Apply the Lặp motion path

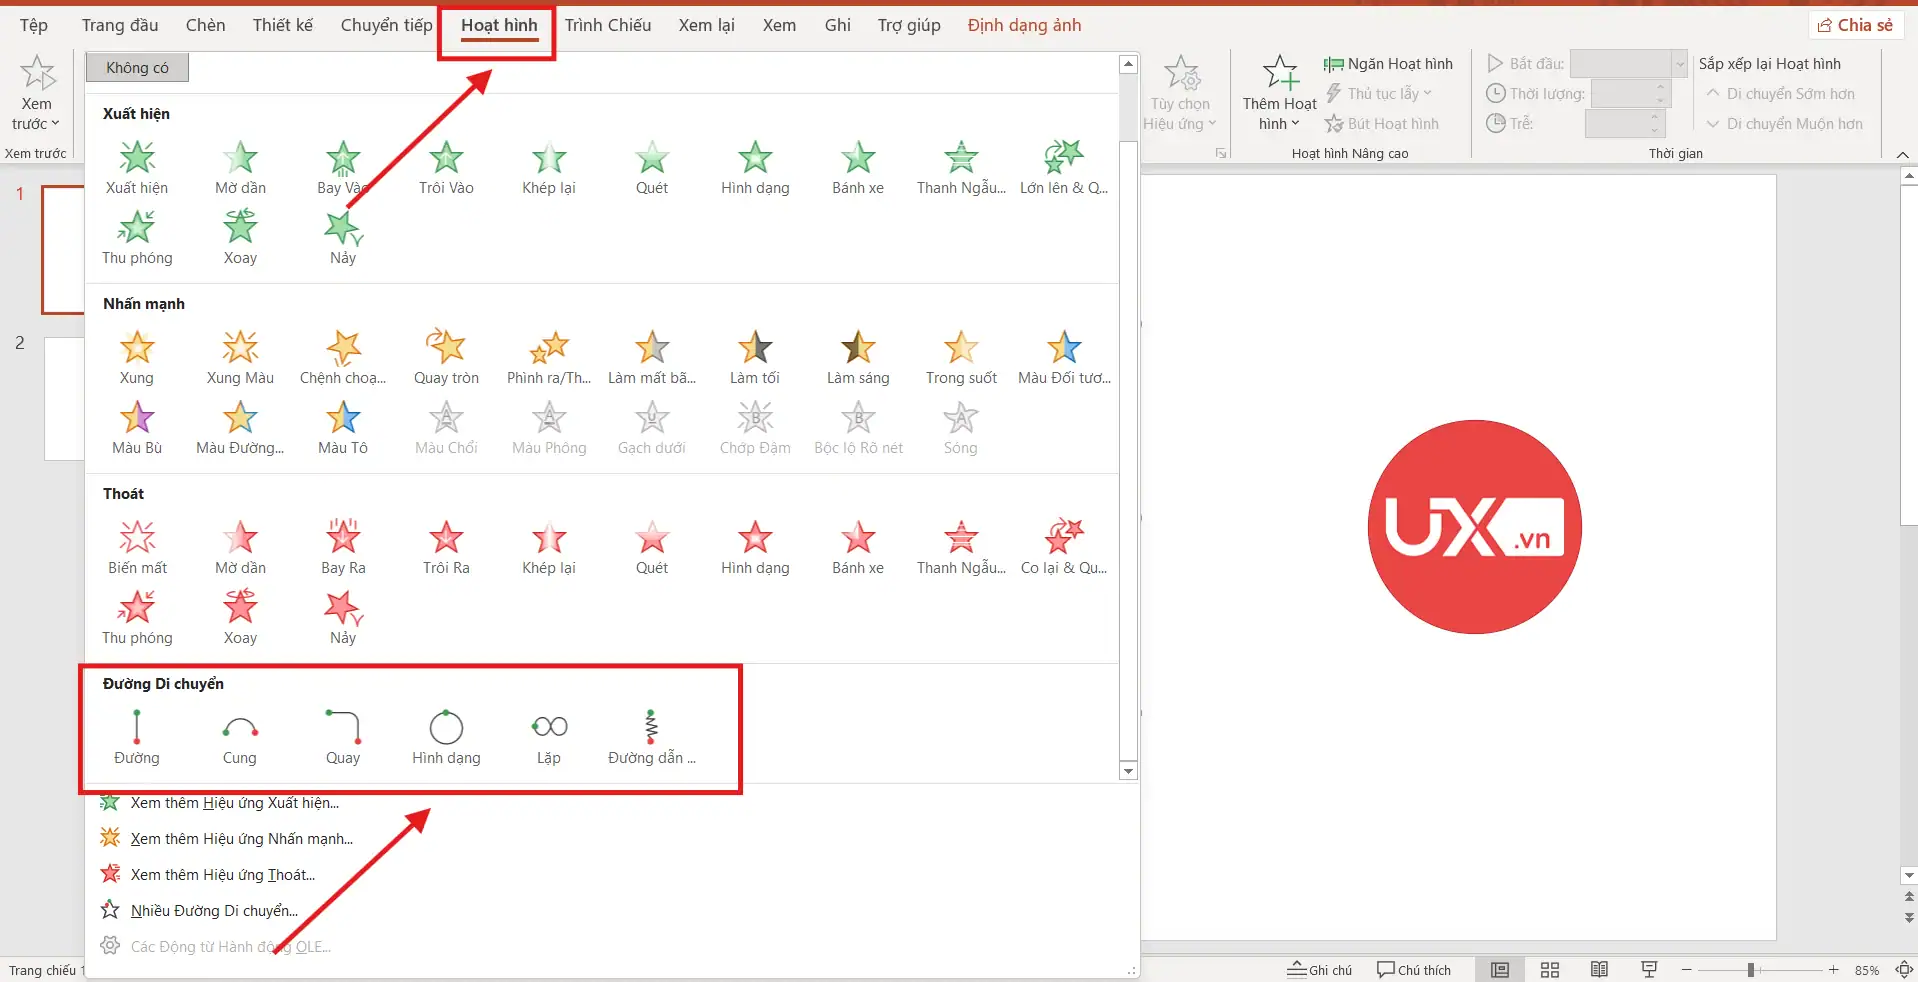click(x=549, y=738)
